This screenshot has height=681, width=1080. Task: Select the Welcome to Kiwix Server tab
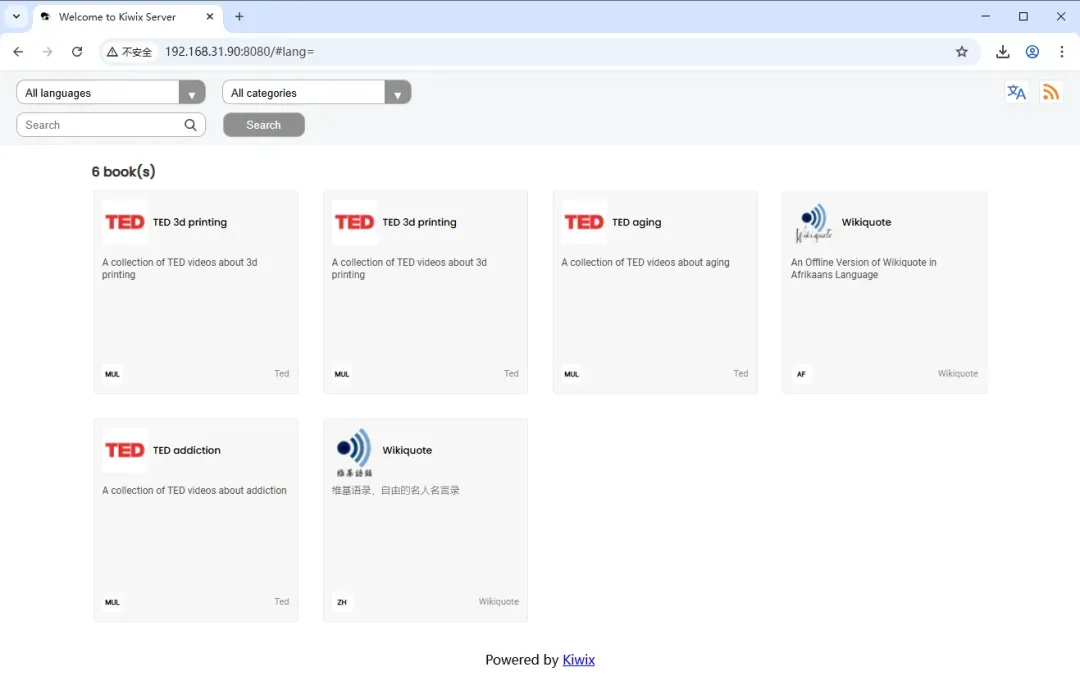pos(117,17)
